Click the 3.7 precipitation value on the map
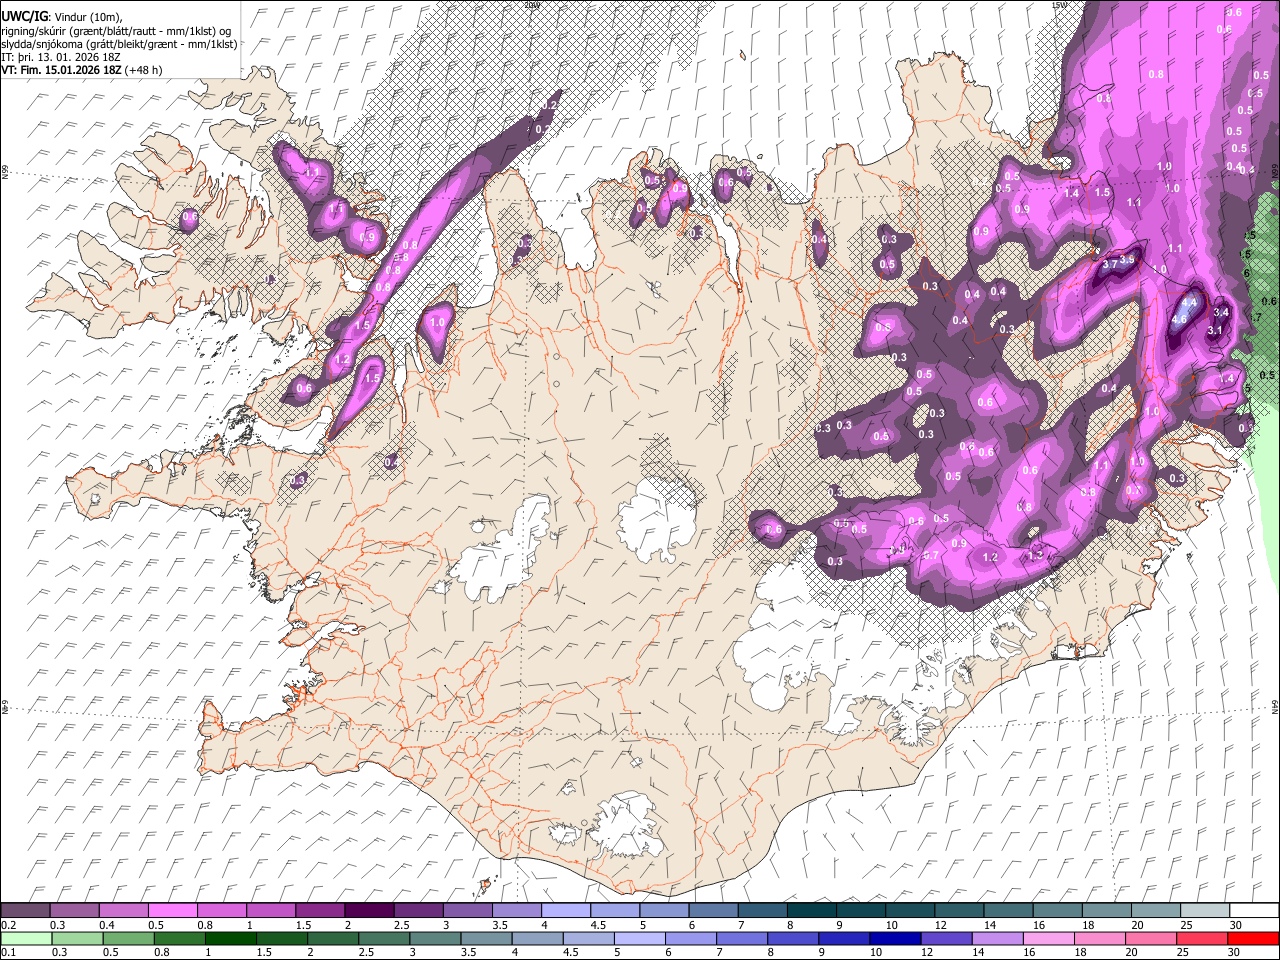The width and height of the screenshot is (1280, 960). pyautogui.click(x=1109, y=265)
